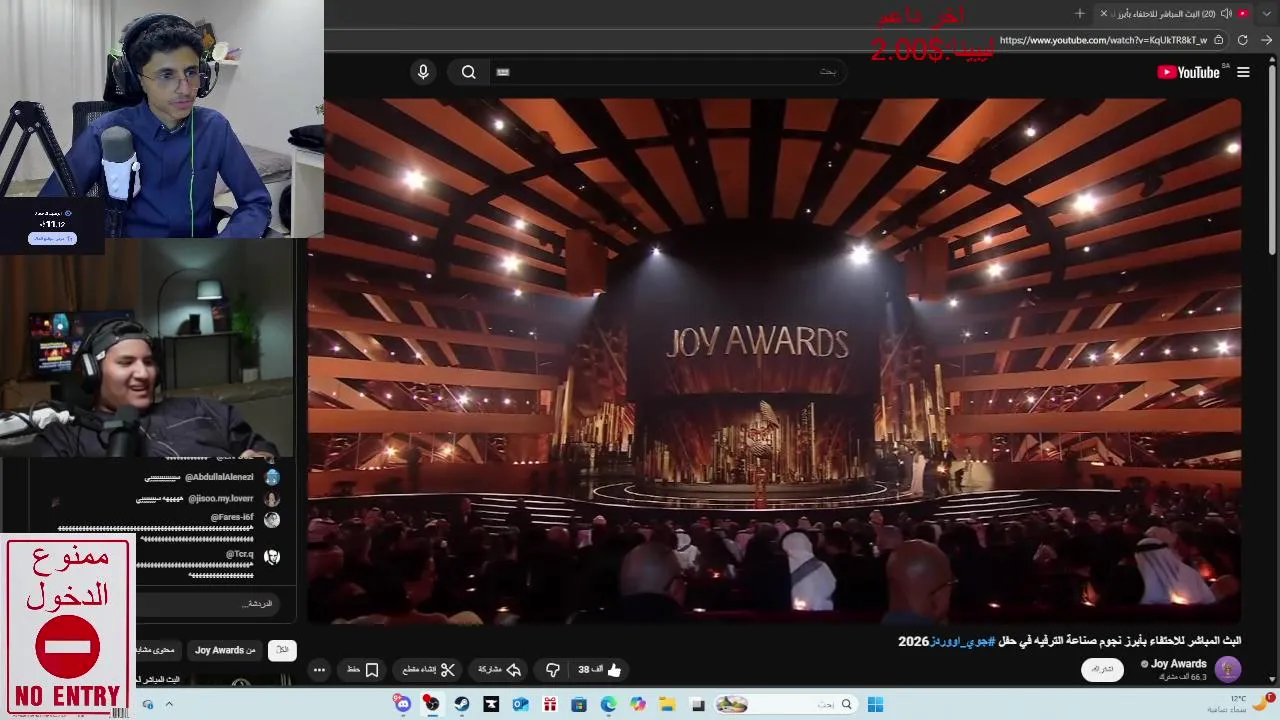Screen dimensions: 1280x720
Task: Open the YouTube hamburger guide menu
Action: (1243, 72)
